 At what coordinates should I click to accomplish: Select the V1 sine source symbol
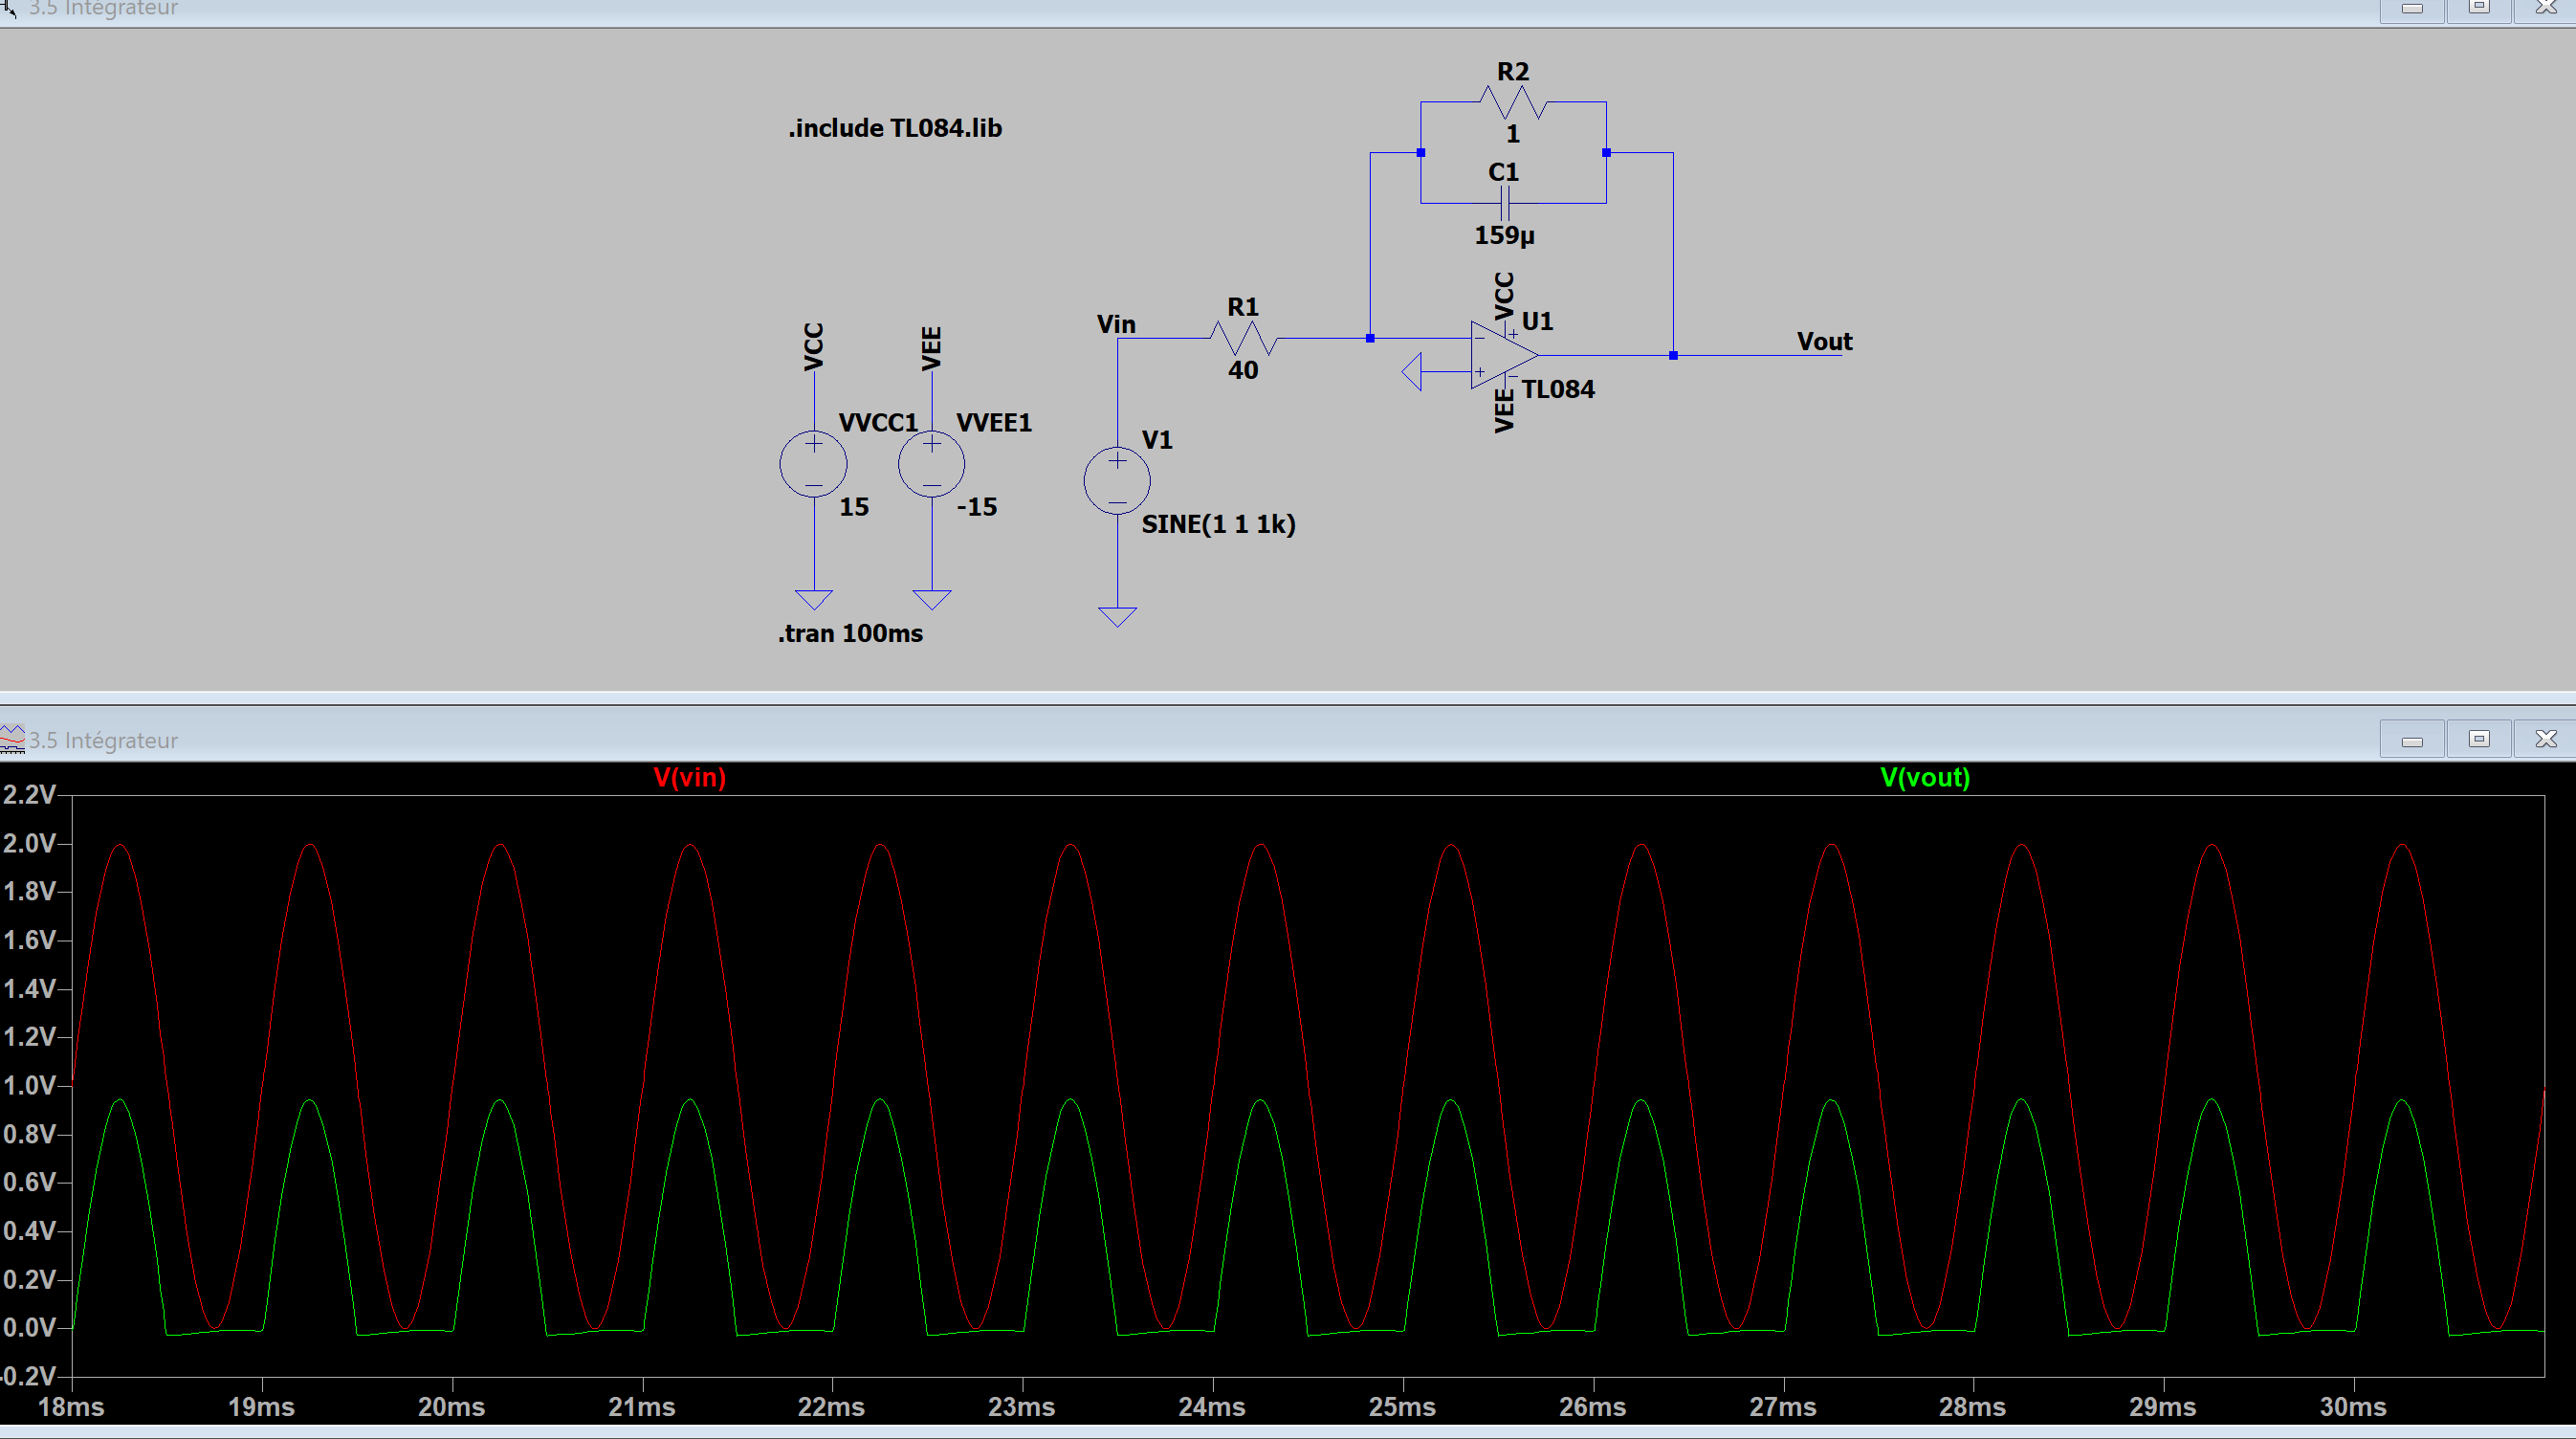point(1117,481)
